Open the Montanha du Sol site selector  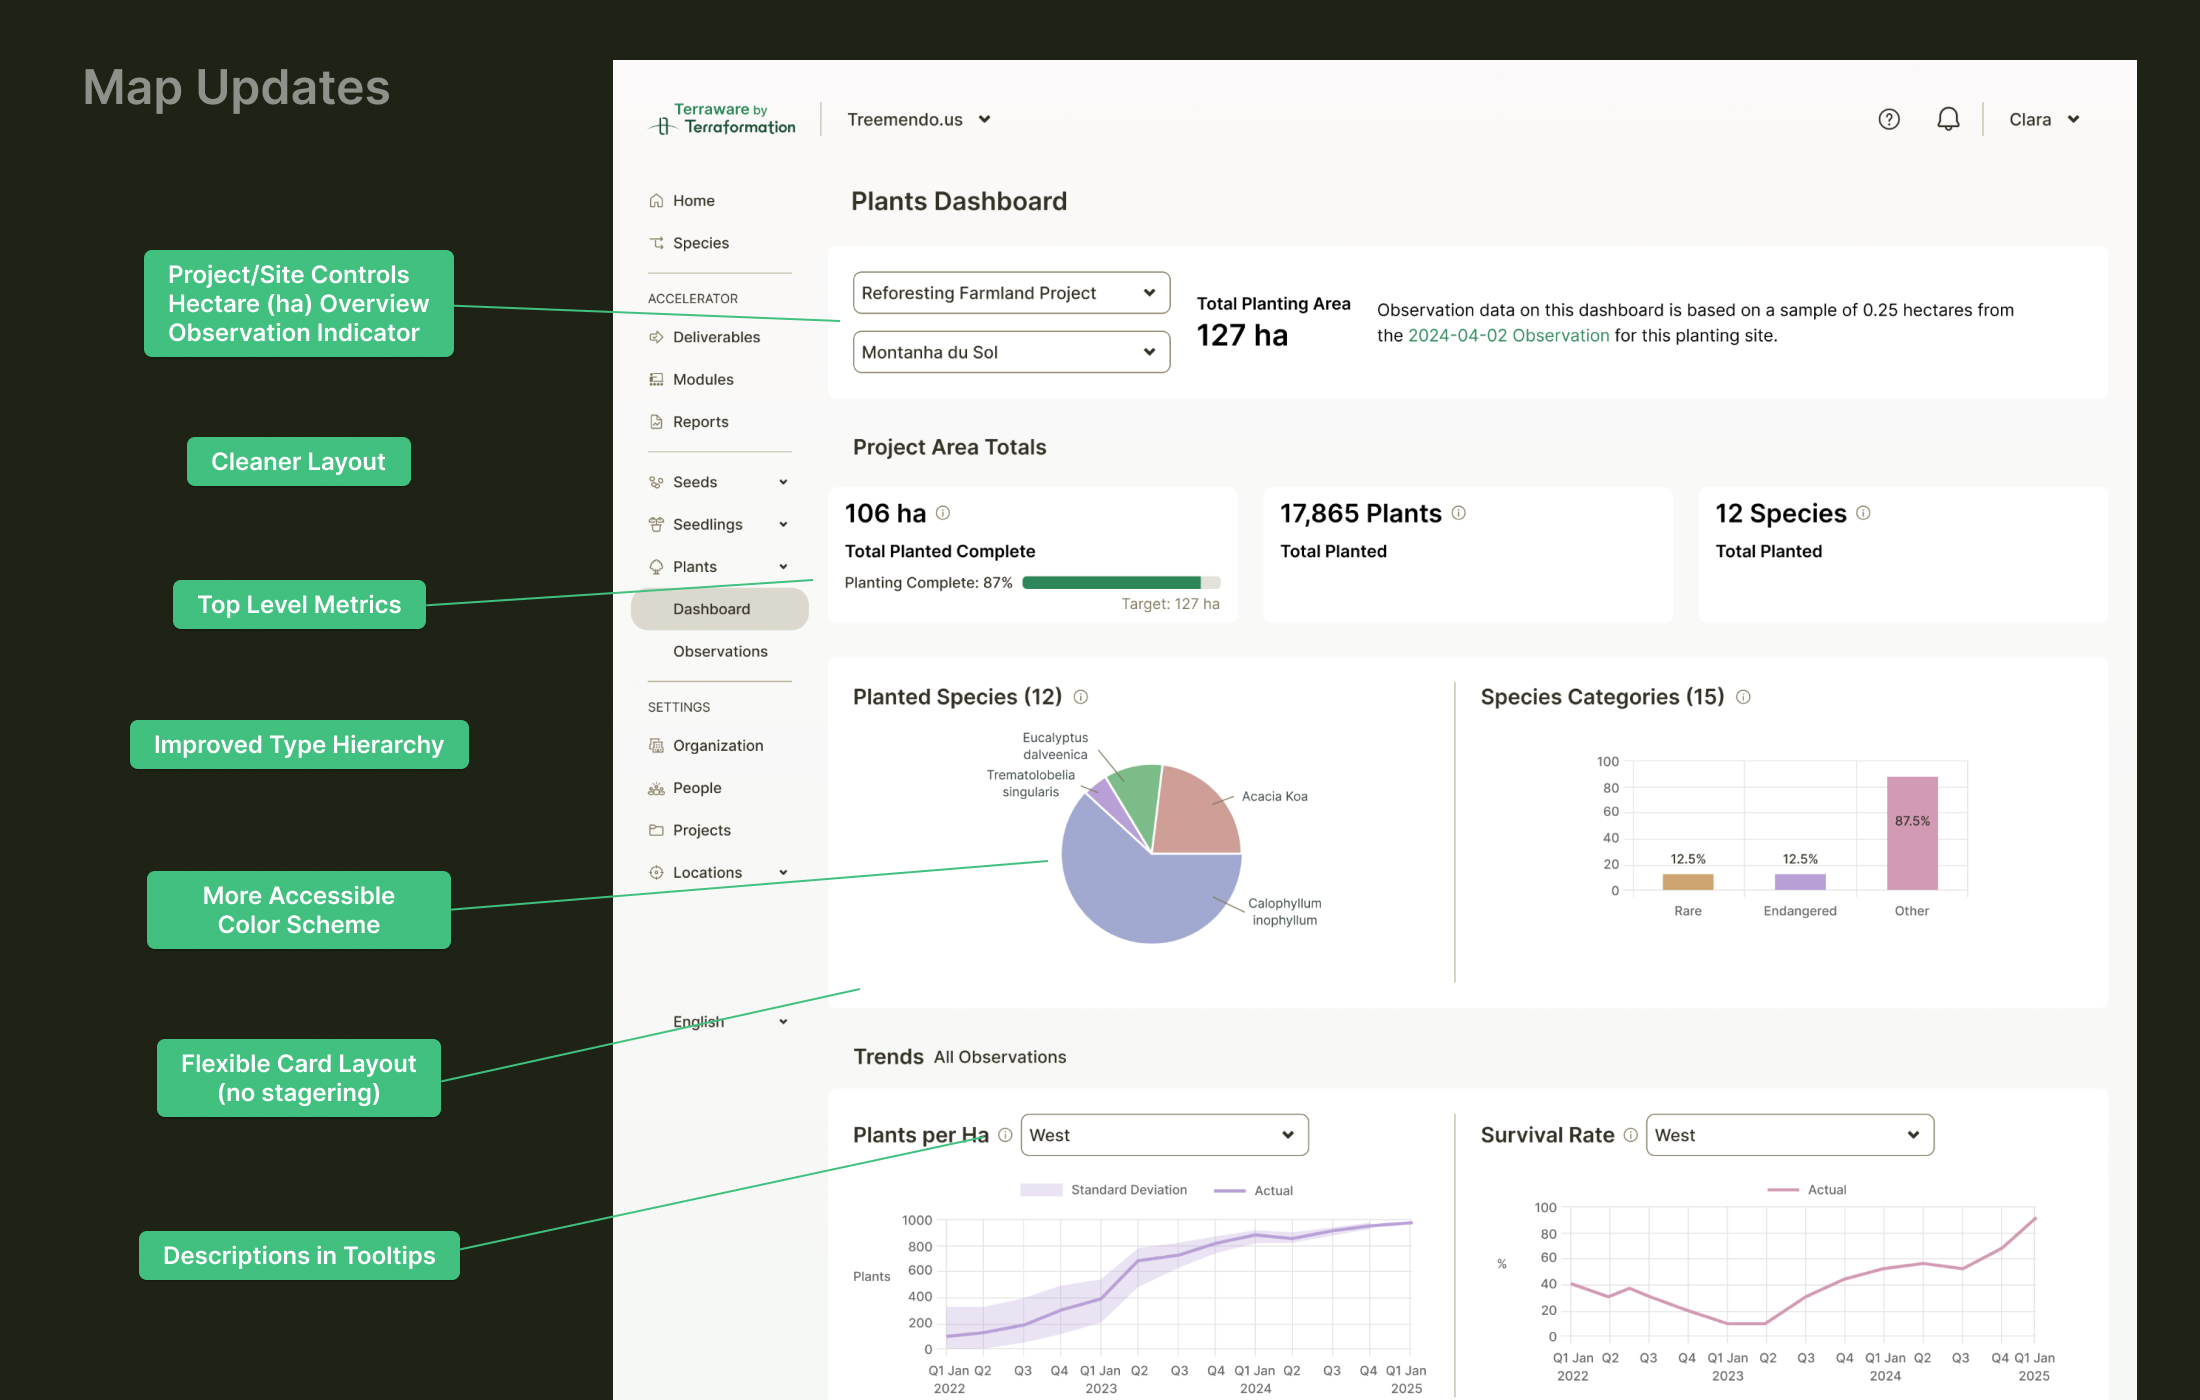pos(1010,351)
